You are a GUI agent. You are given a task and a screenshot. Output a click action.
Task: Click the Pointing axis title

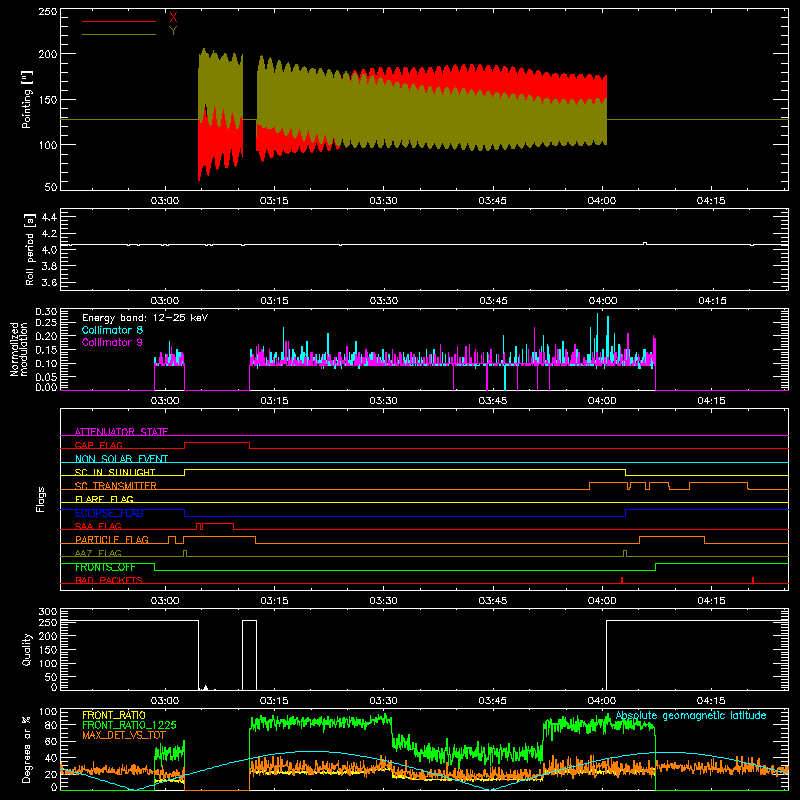[x=27, y=99]
